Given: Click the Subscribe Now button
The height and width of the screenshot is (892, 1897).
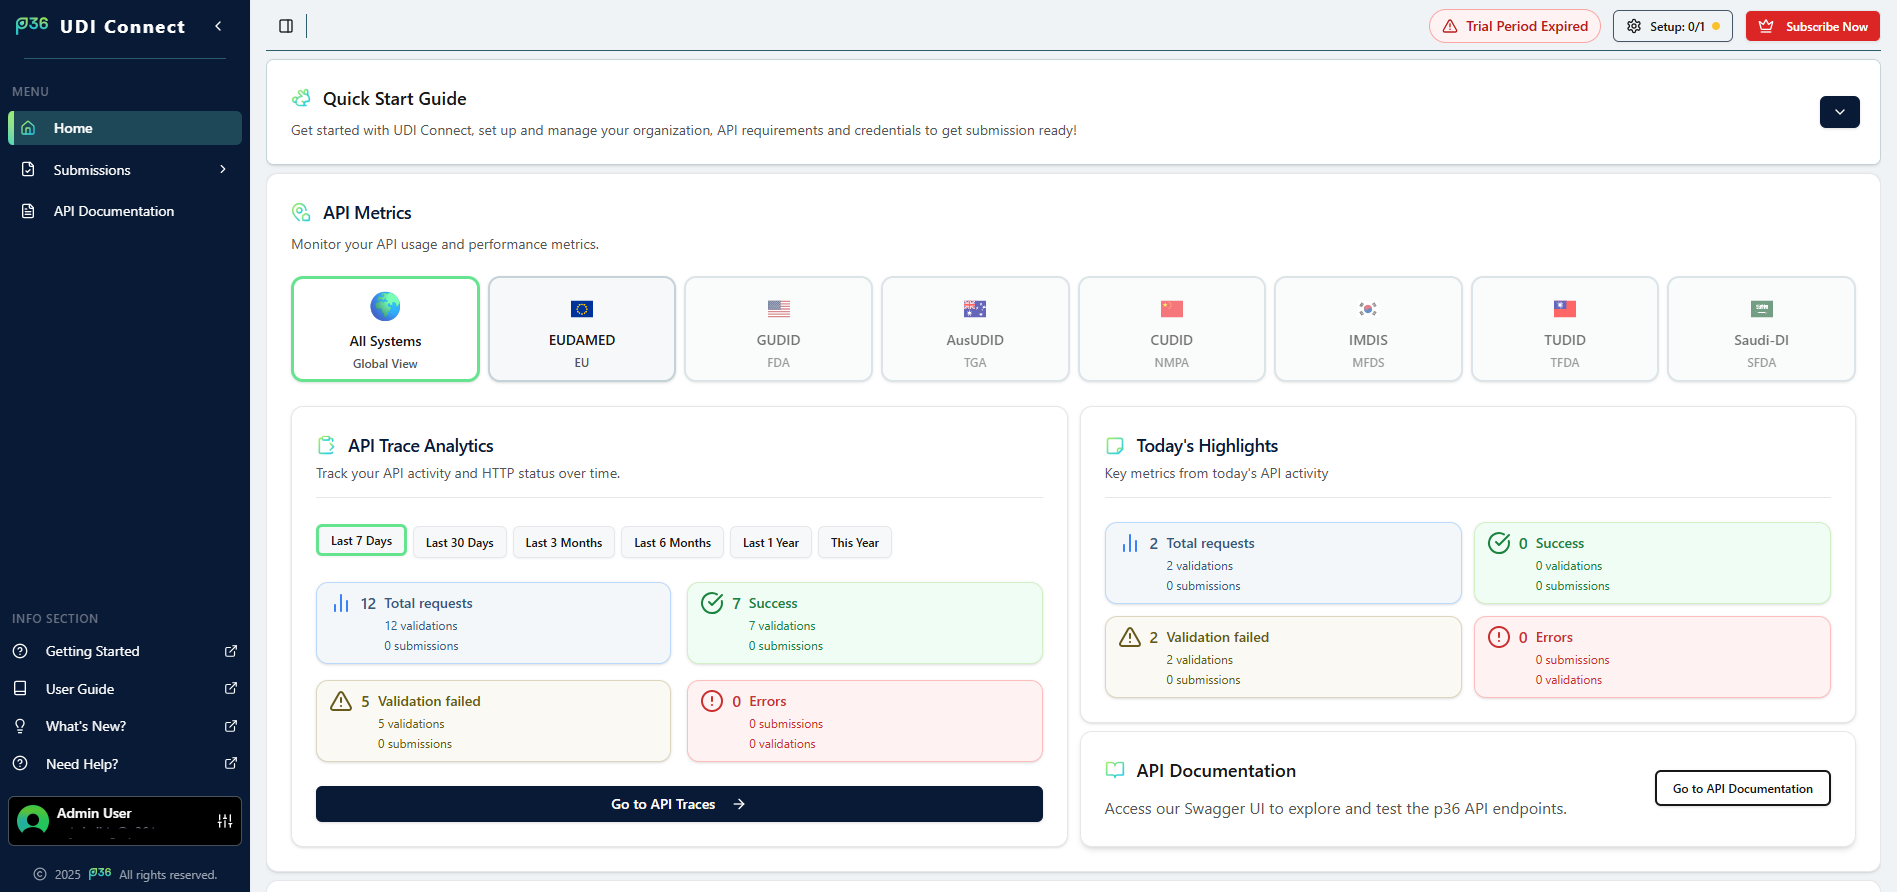Looking at the screenshot, I should tap(1813, 26).
